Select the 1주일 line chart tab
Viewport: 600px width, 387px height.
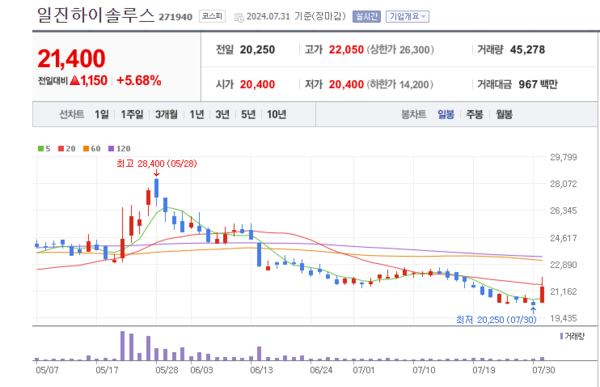point(132,114)
